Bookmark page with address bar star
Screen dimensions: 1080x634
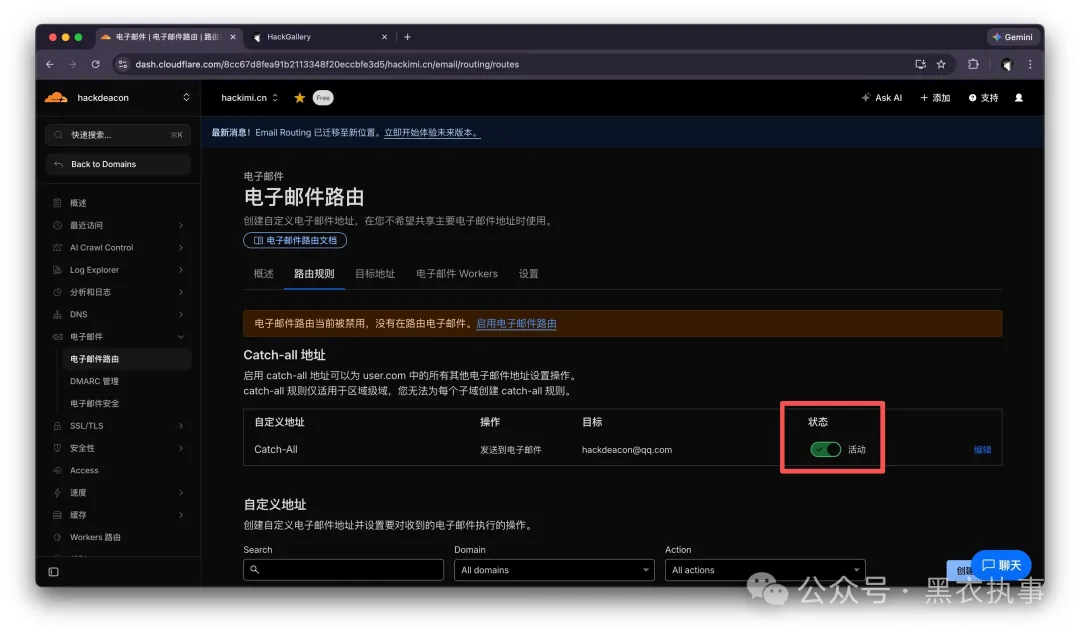pos(941,64)
